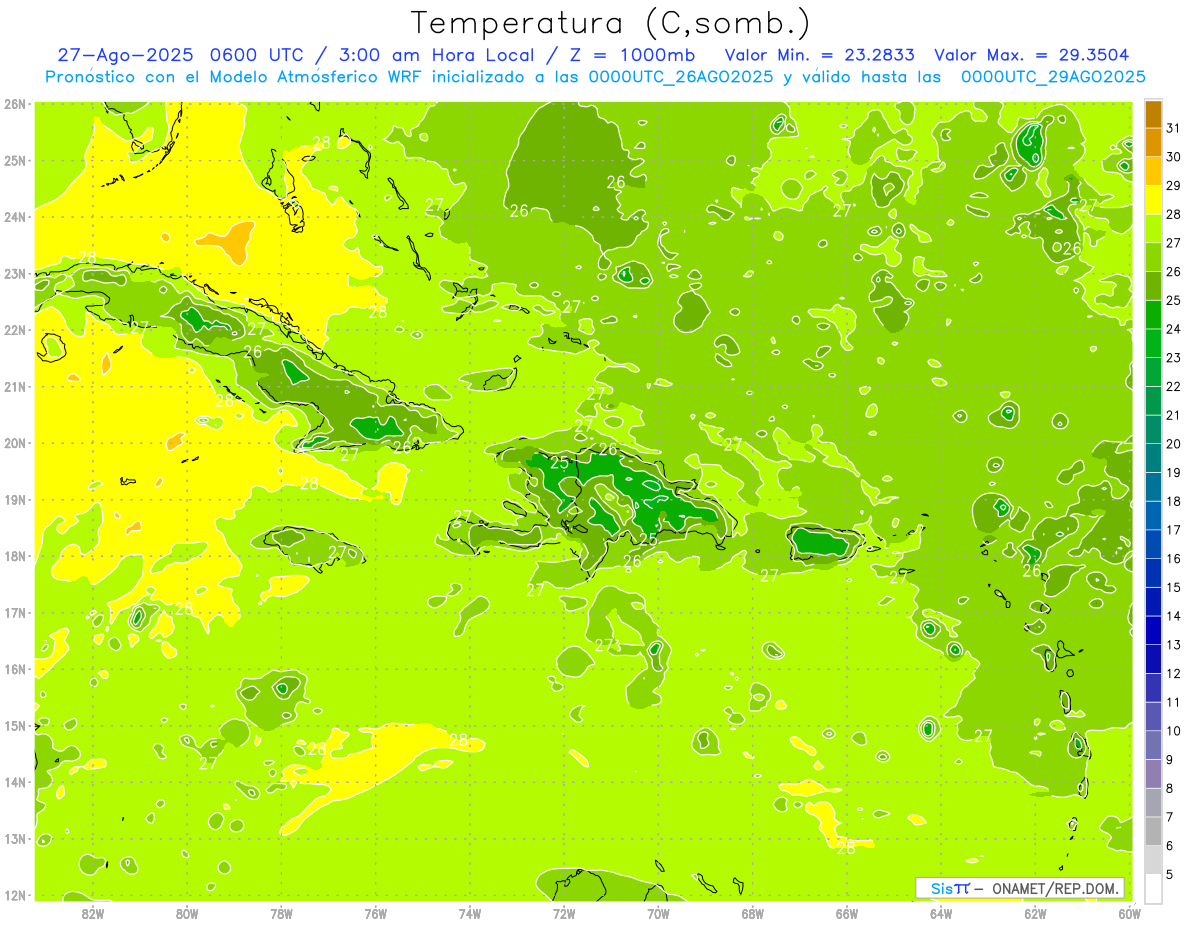The image size is (1200, 927).
Task: Click the brown legend swatch above 31
Action: point(1153,113)
